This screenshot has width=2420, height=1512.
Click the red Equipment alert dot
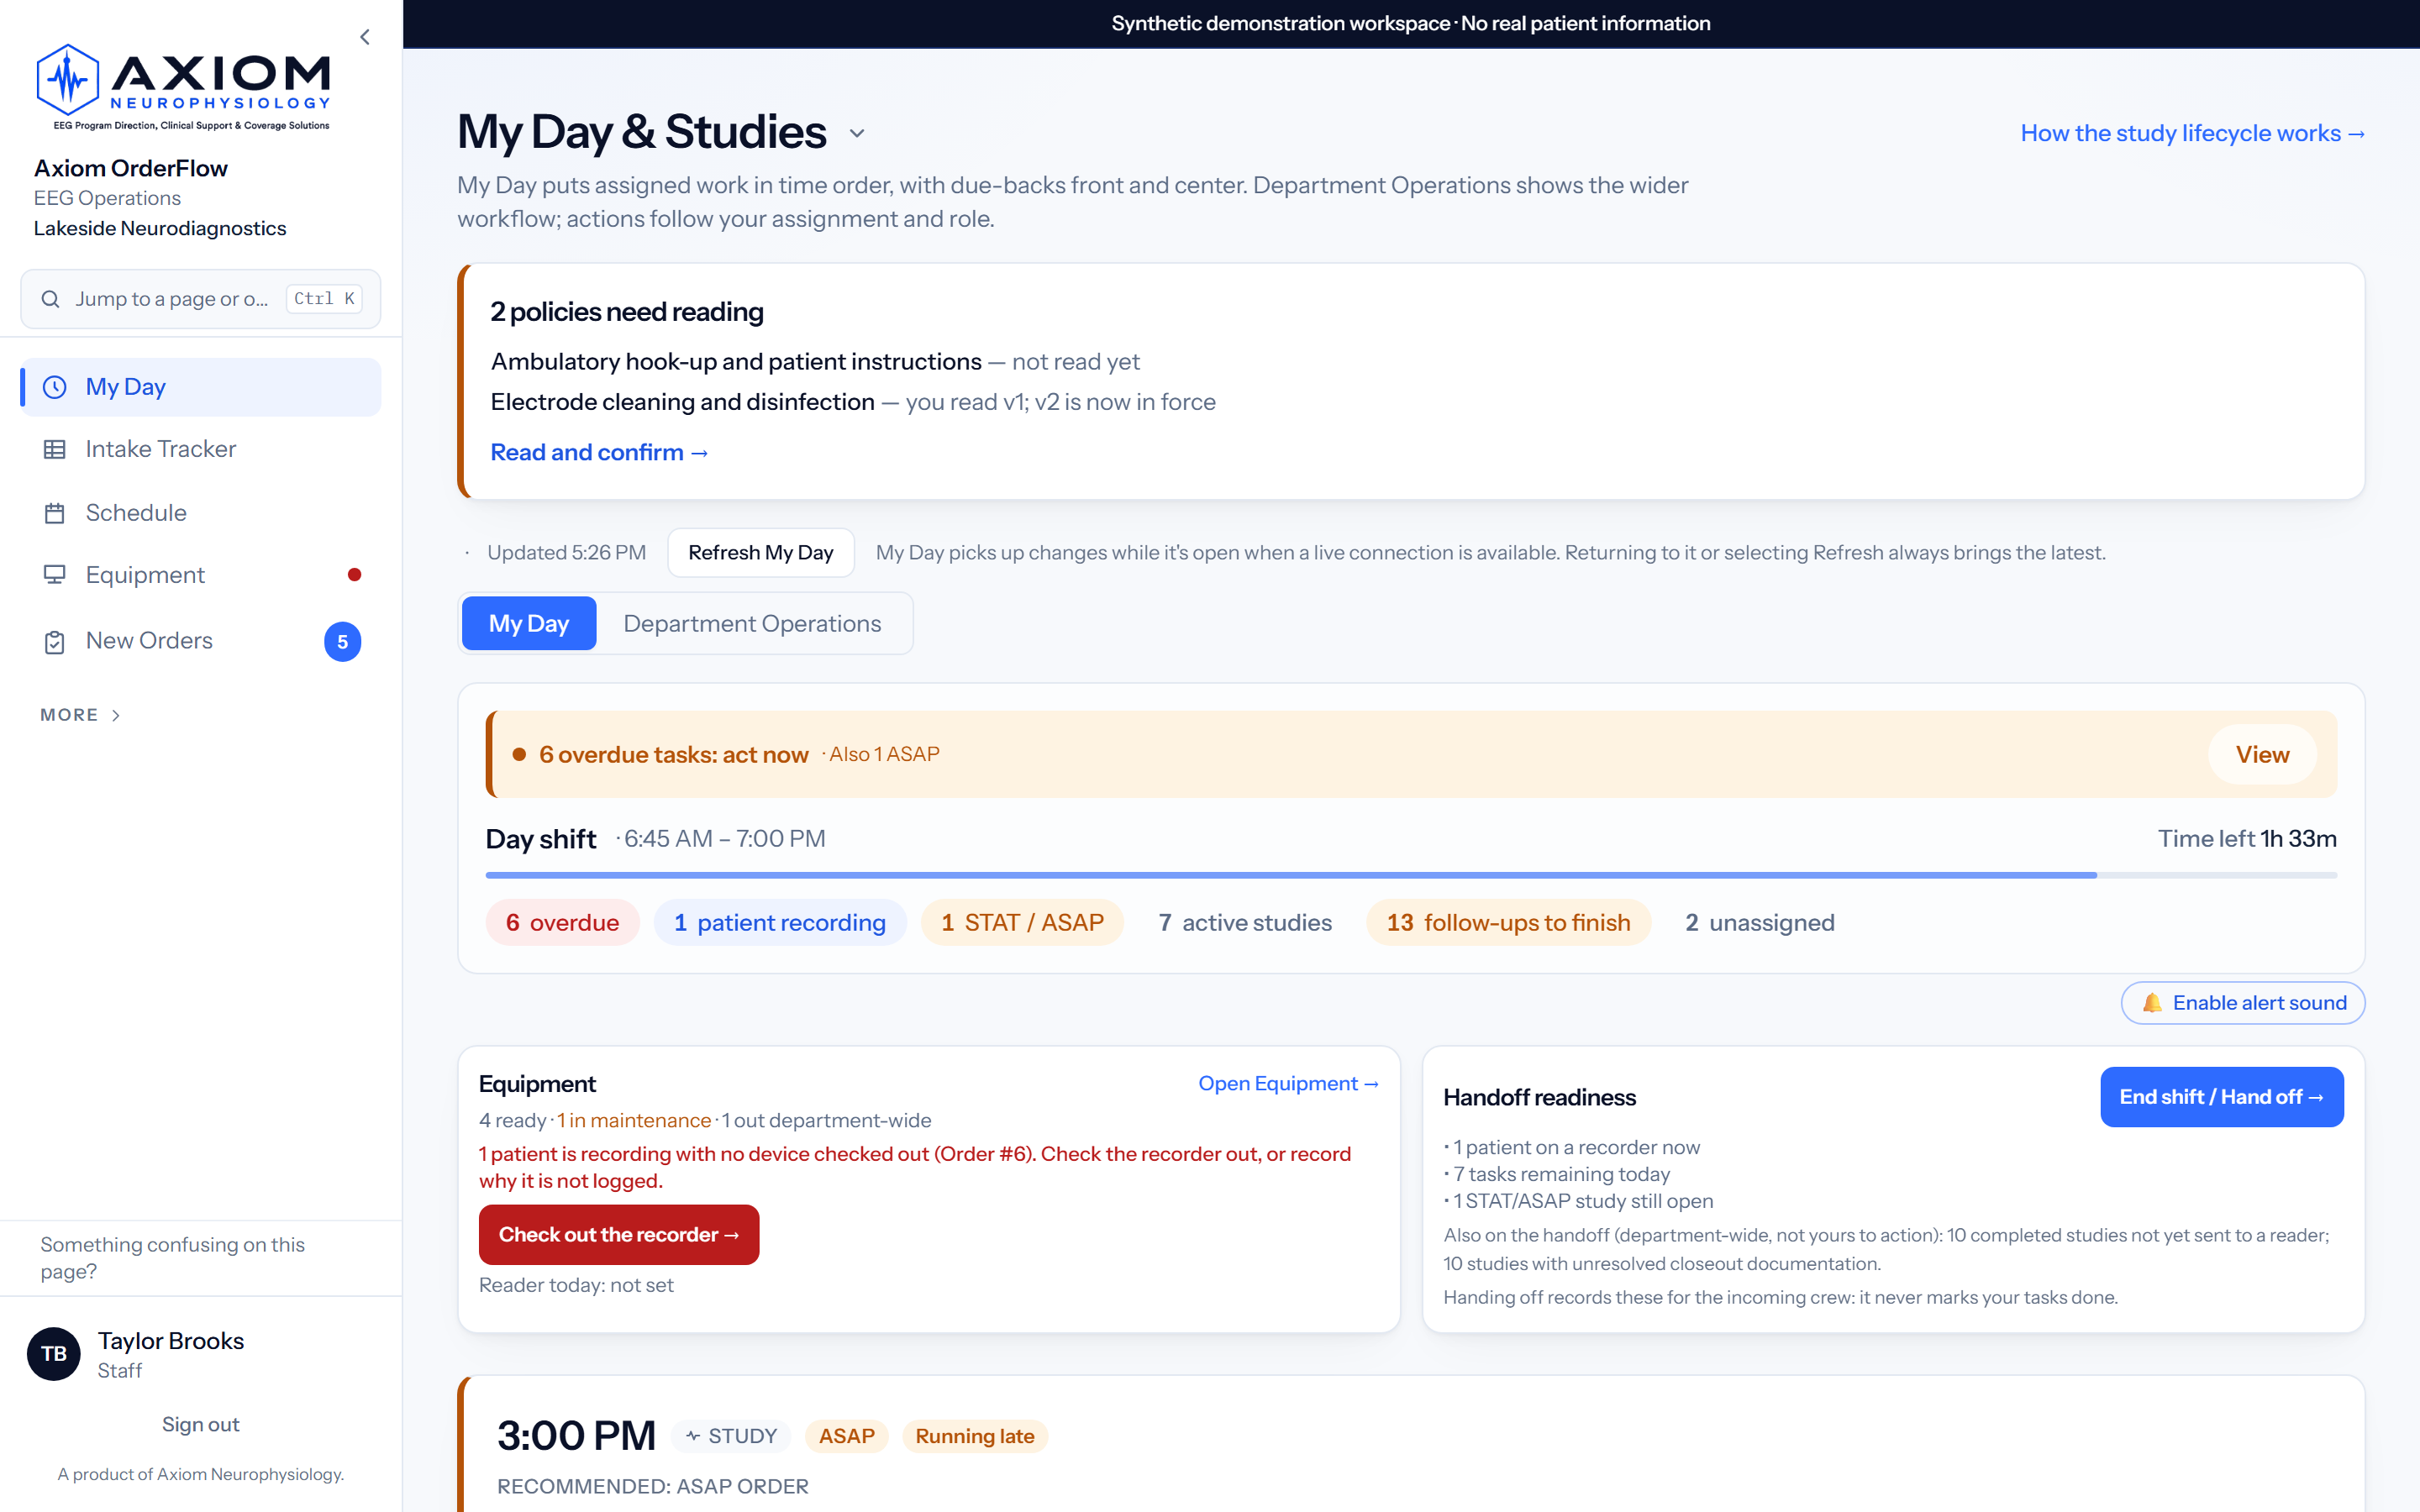coord(354,575)
